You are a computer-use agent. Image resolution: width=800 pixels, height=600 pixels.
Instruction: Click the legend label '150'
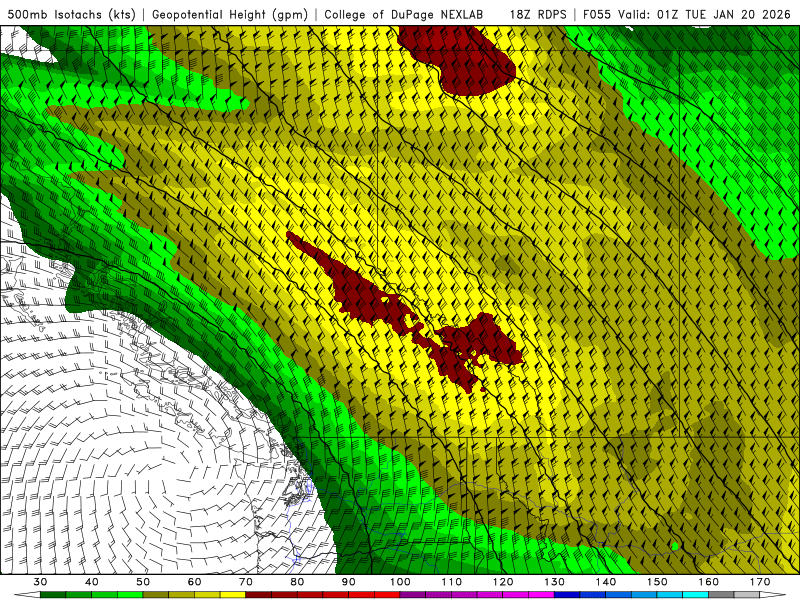(657, 582)
